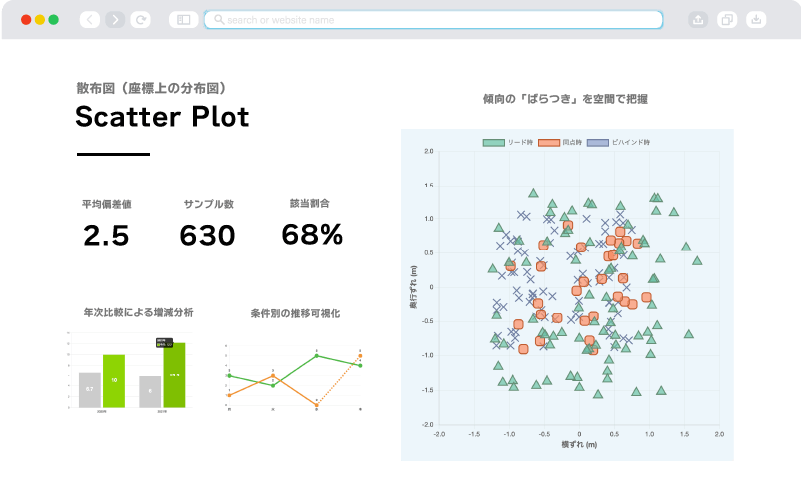Click the Scatter Plot heading
This screenshot has height=501, width=801.
(x=162, y=117)
